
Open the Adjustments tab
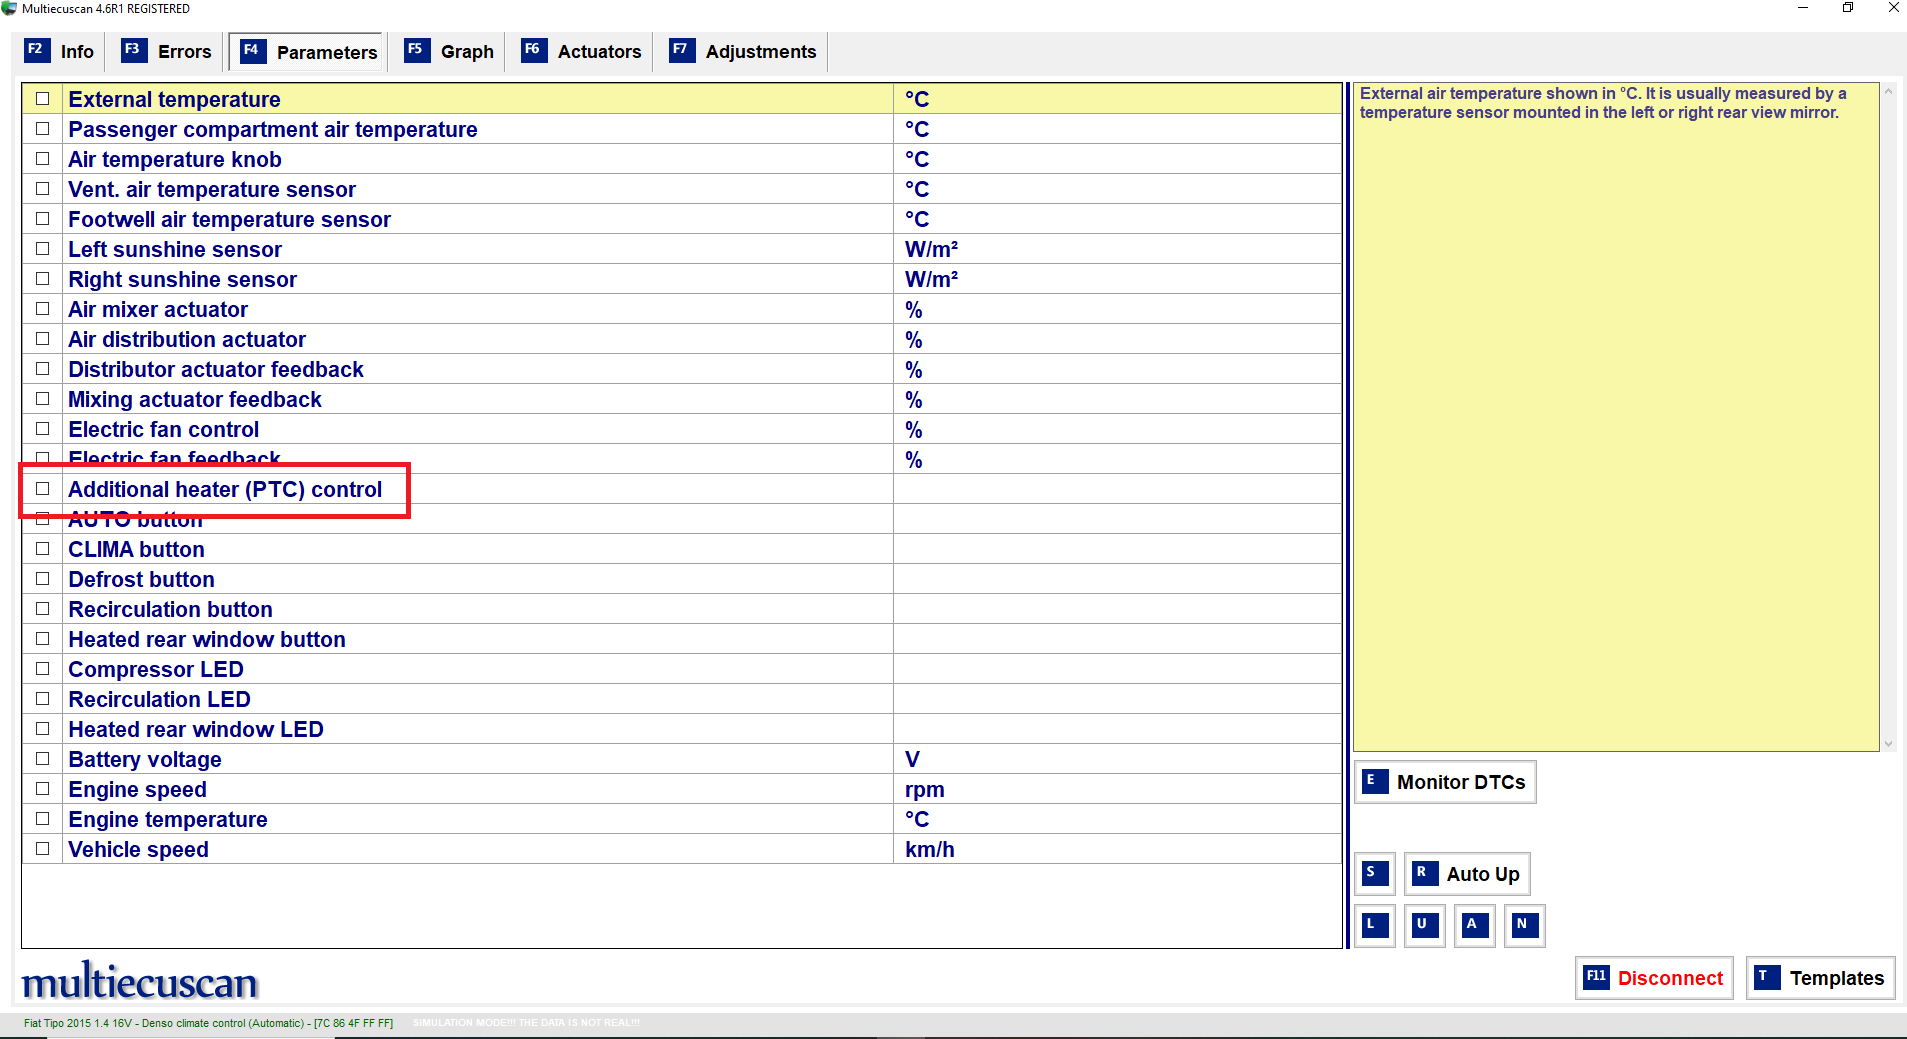743,52
